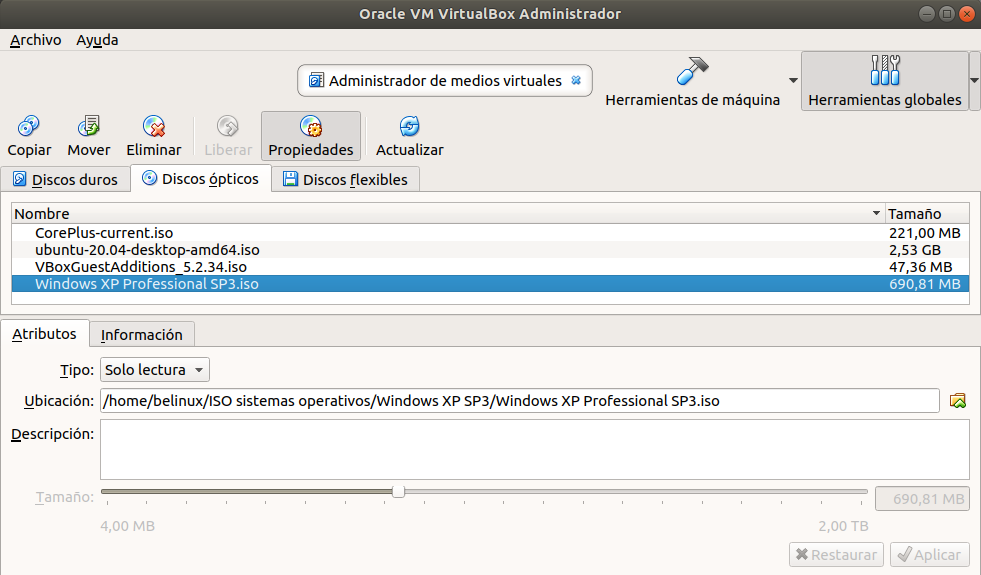Toggle sort arrow in Nombre header
The image size is (981, 575).
coord(876,213)
